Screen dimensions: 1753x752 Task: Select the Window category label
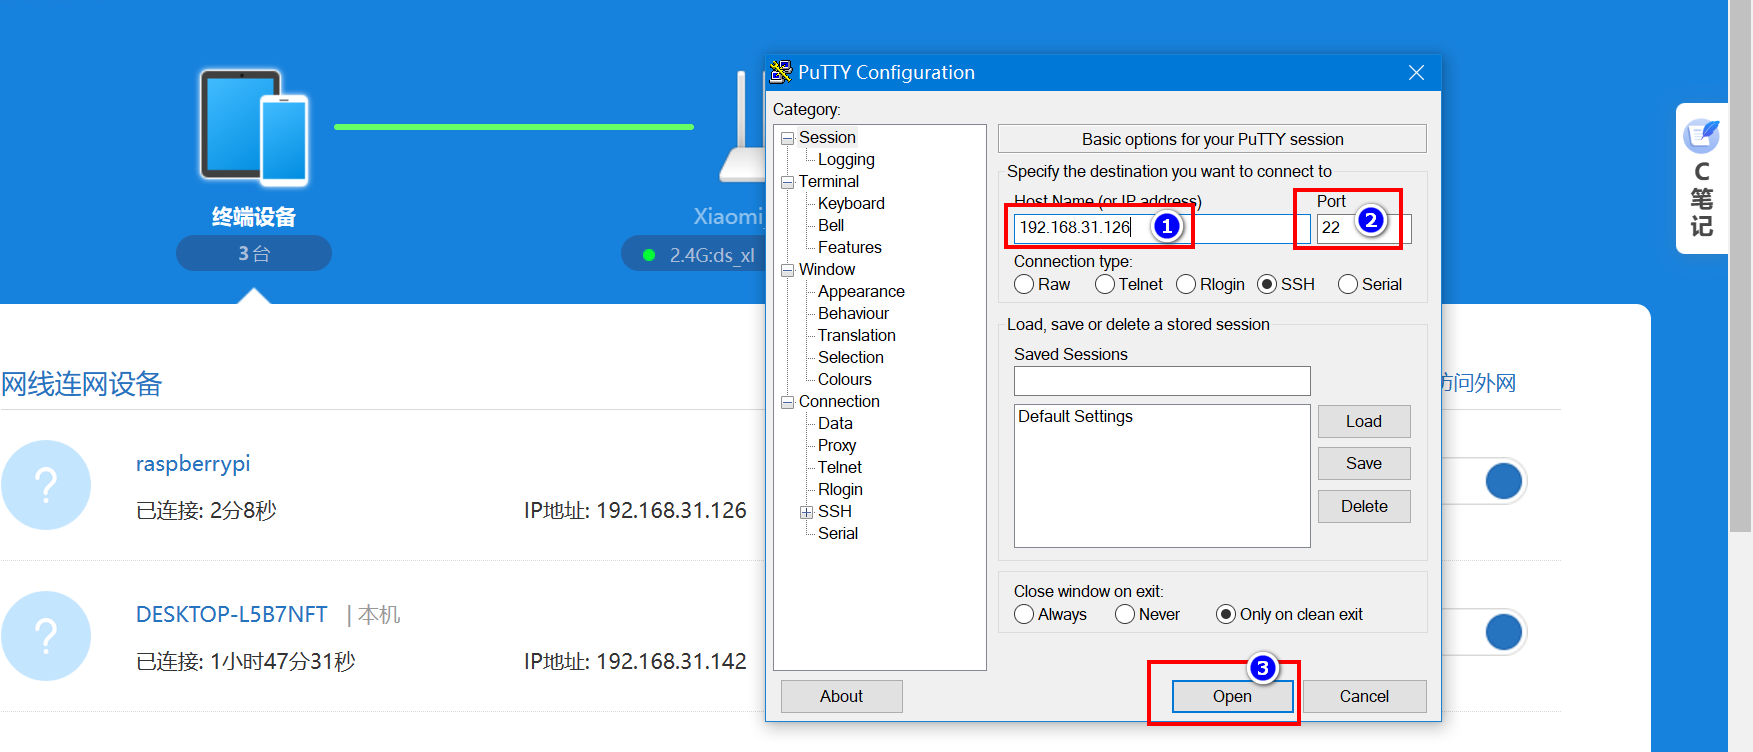pyautogui.click(x=827, y=269)
